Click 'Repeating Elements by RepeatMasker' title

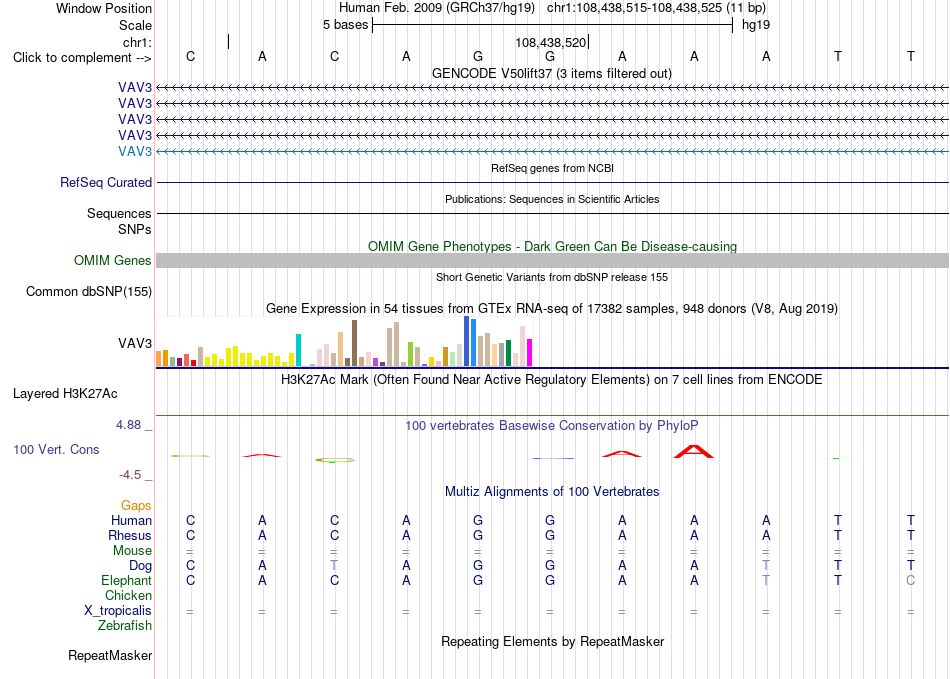click(552, 641)
